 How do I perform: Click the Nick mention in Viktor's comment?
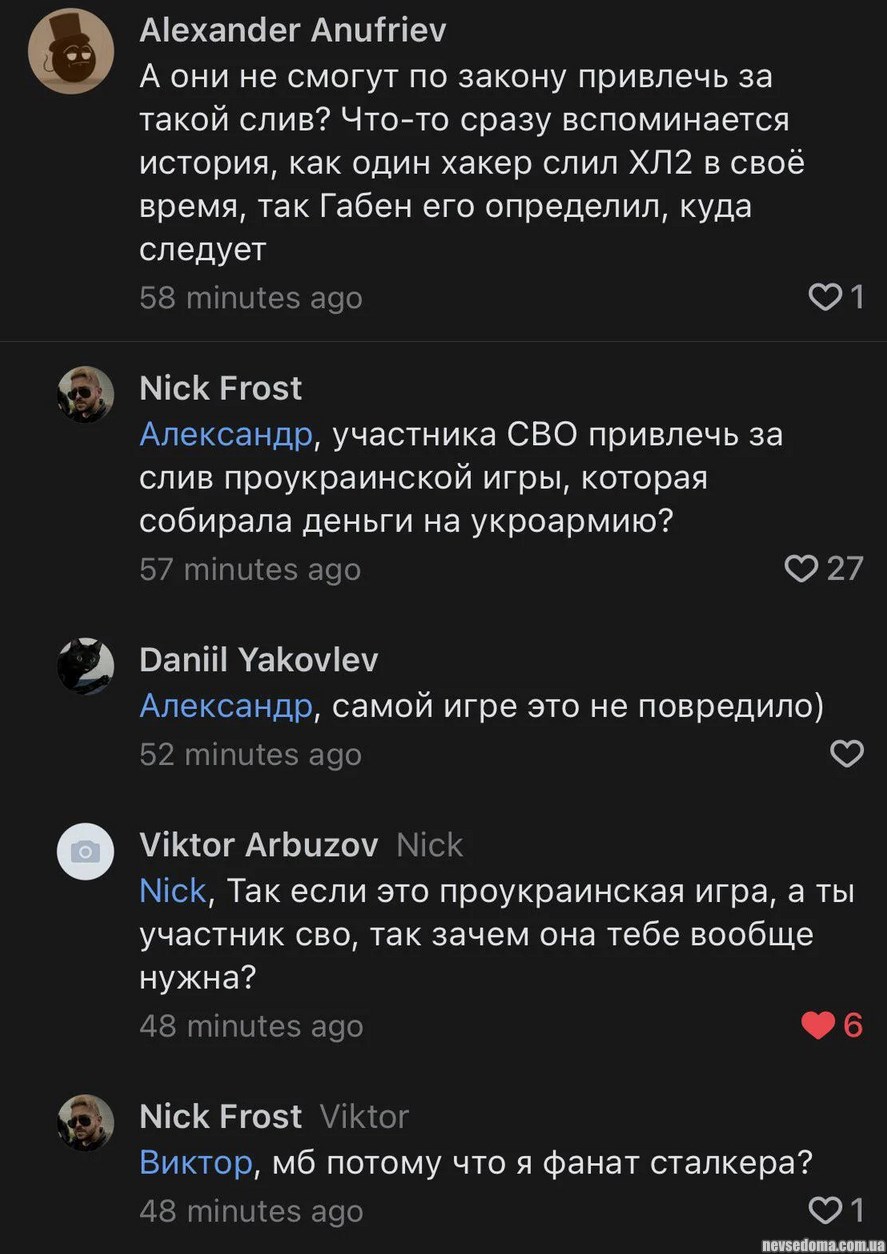(x=172, y=890)
